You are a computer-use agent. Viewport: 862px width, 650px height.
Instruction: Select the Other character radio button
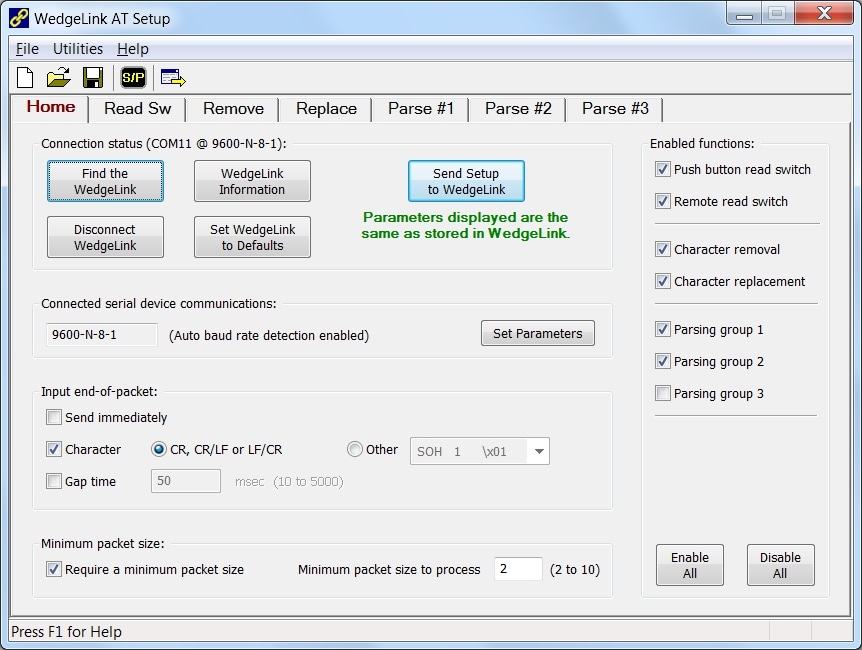pyautogui.click(x=355, y=449)
